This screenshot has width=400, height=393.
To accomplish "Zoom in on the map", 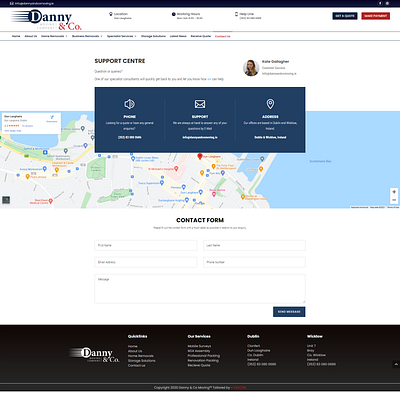I will (394, 192).
